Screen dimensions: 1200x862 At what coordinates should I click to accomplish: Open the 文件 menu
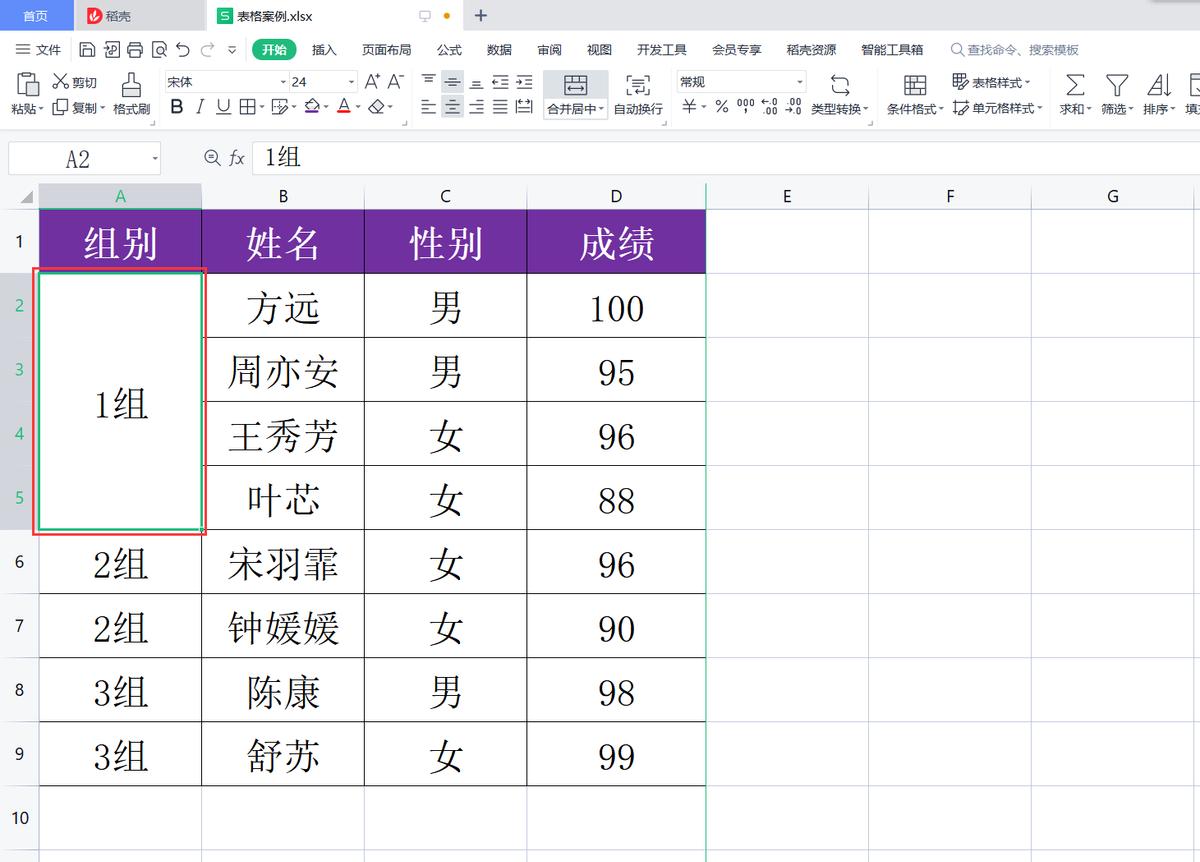coord(47,49)
